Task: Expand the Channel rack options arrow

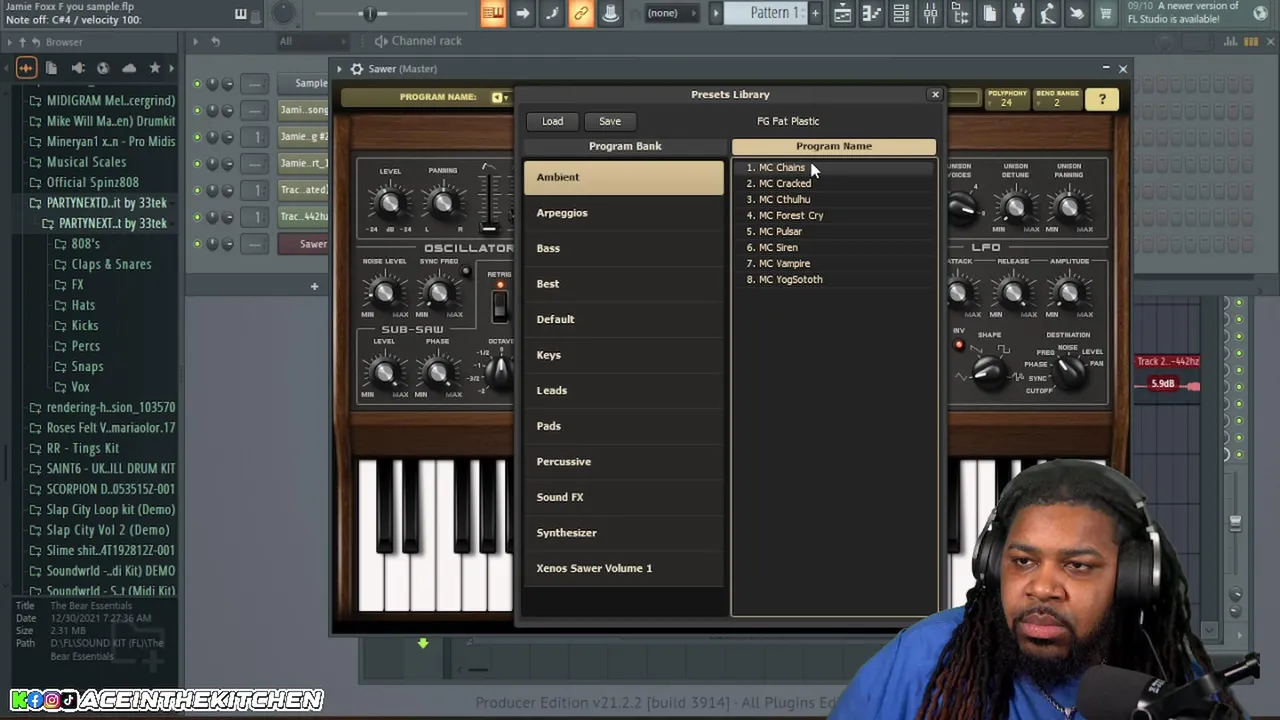Action: [195, 41]
